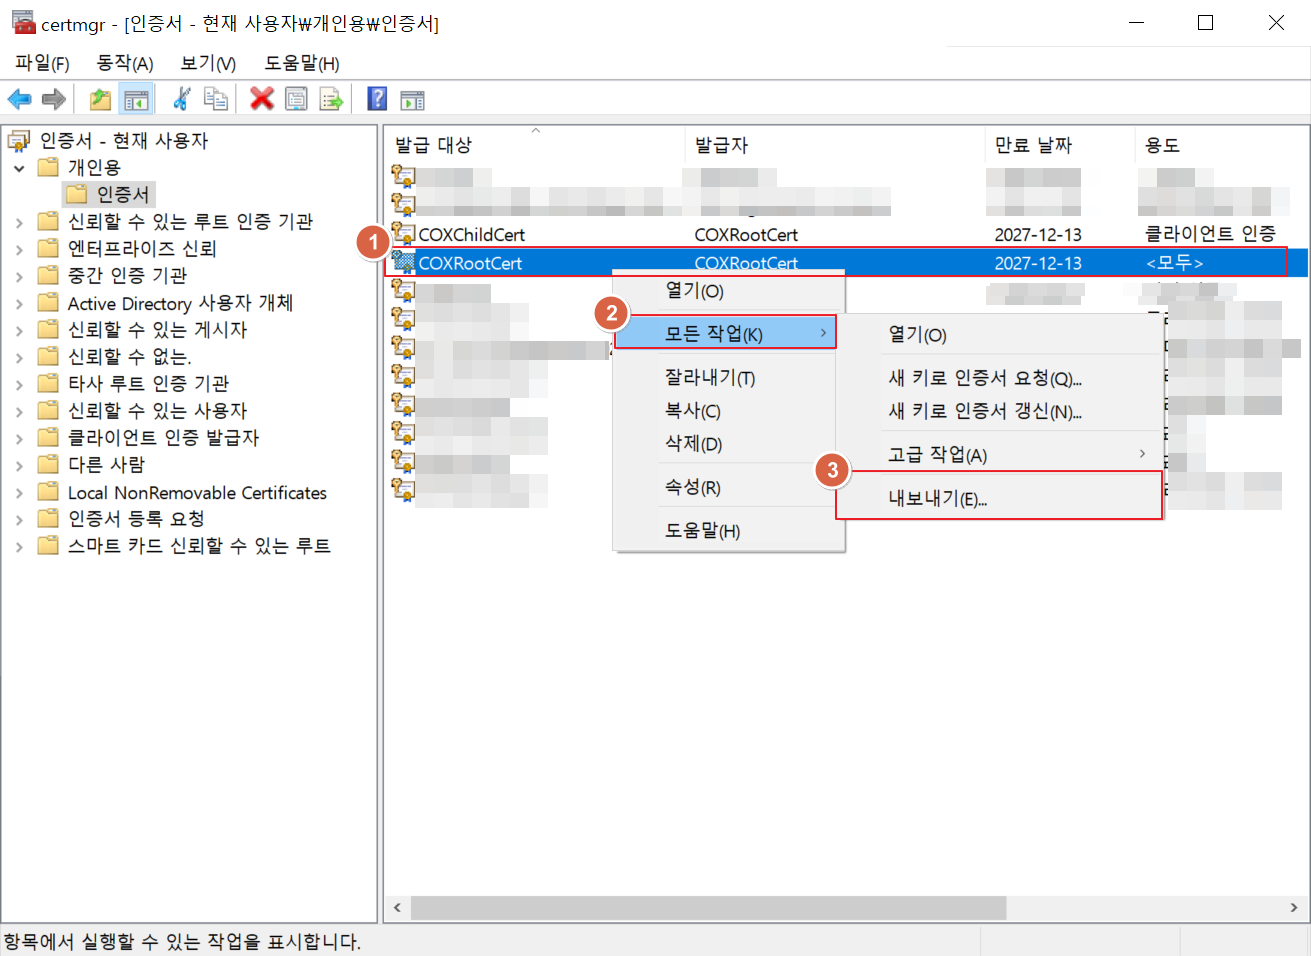Image resolution: width=1311 pixels, height=956 pixels.
Task: Open the 도움말(H) menu bar item
Action: coord(302,63)
